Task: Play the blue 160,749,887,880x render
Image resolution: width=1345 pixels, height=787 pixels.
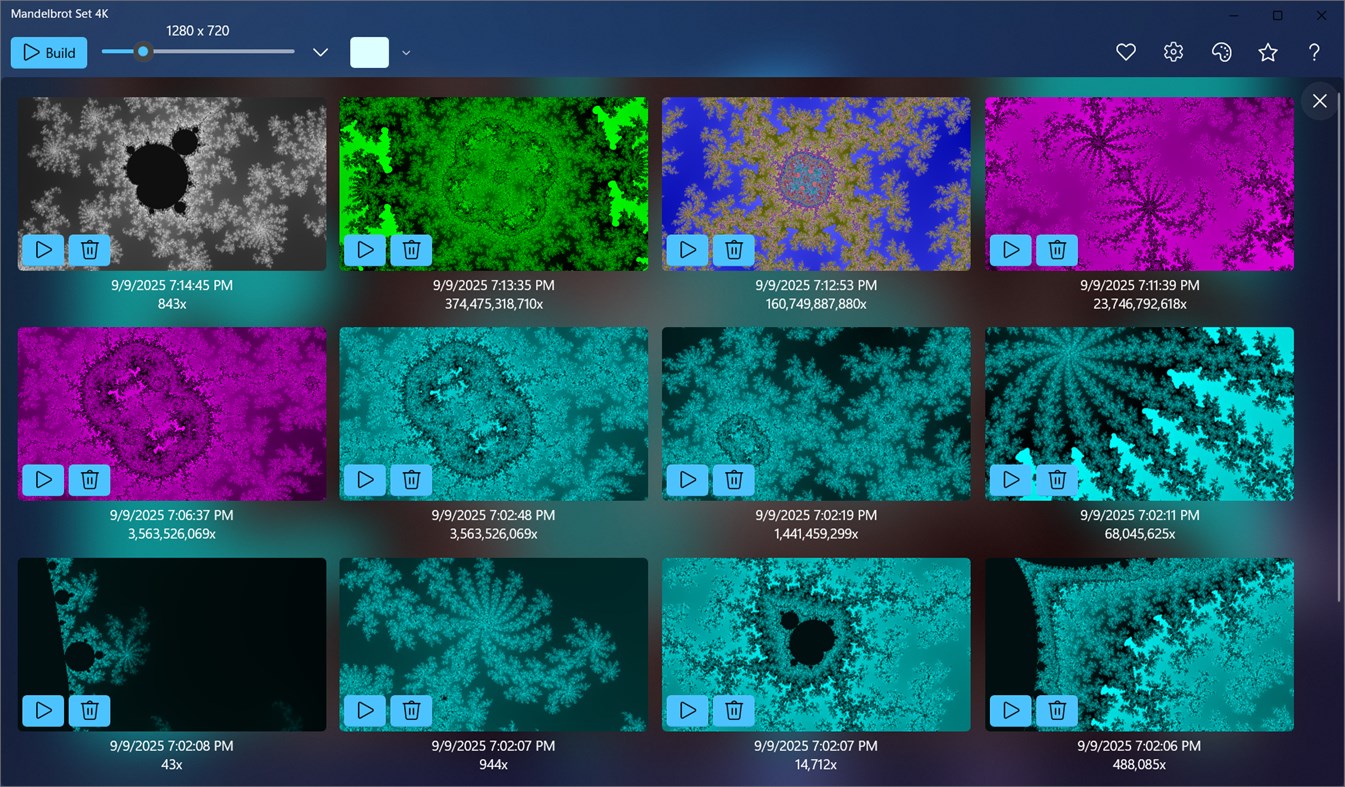Action: point(687,250)
